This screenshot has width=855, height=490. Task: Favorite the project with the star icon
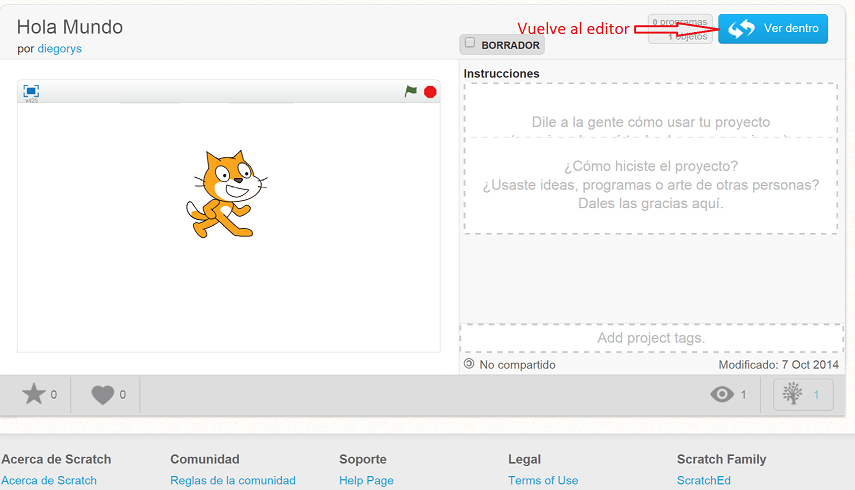(34, 394)
